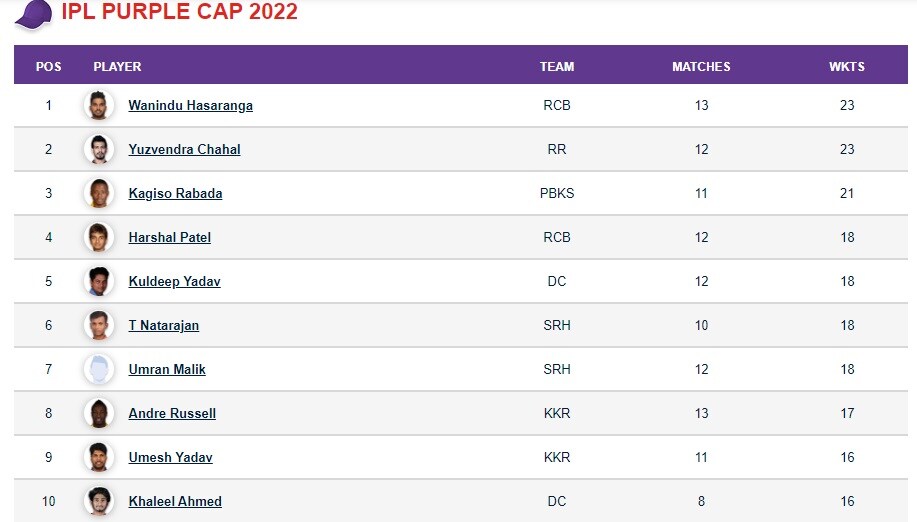Click Andre Russell's avatar photo
This screenshot has height=522, width=917.
pos(99,413)
